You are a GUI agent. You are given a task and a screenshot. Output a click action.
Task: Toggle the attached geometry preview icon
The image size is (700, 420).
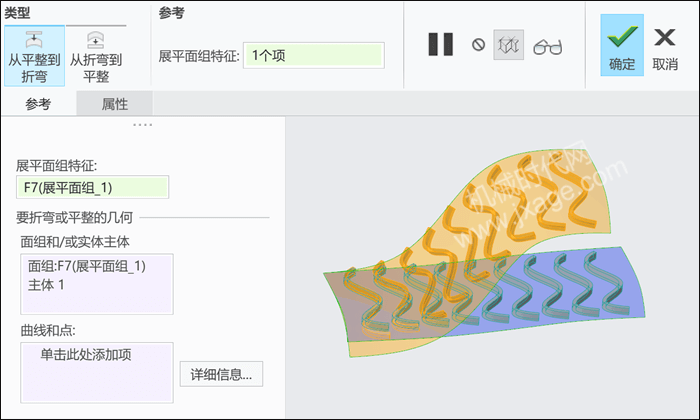click(x=508, y=45)
